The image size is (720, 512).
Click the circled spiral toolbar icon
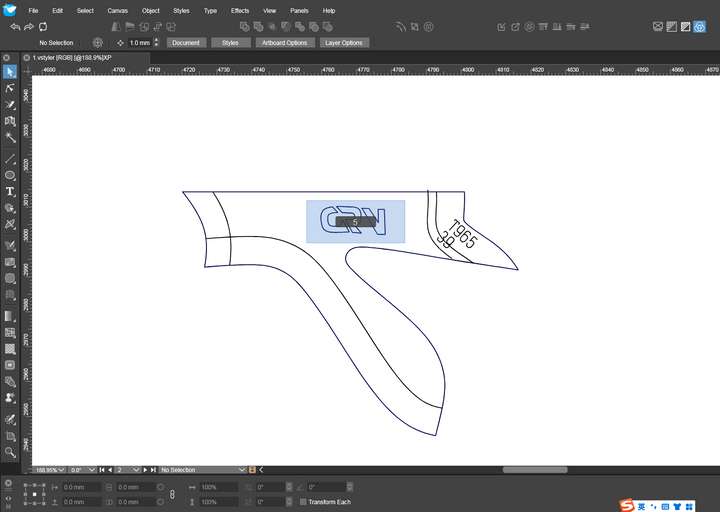[x=428, y=27]
